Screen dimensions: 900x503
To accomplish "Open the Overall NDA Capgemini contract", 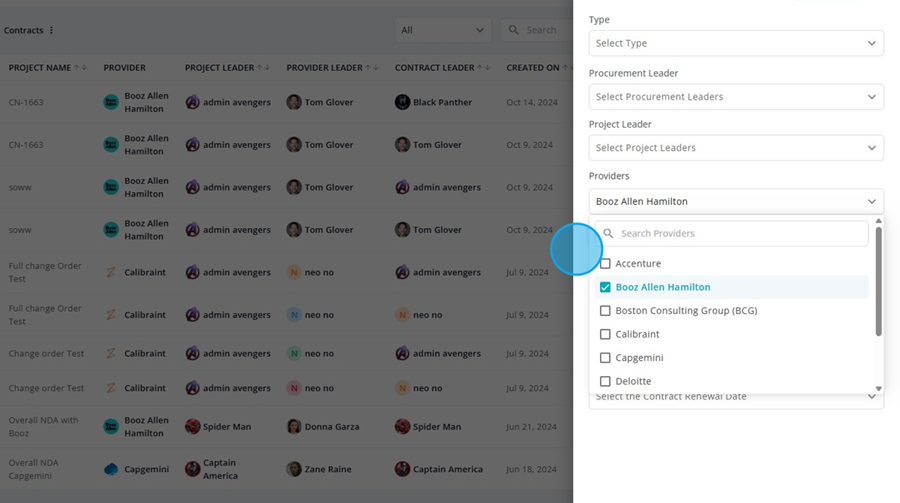I will (33, 469).
